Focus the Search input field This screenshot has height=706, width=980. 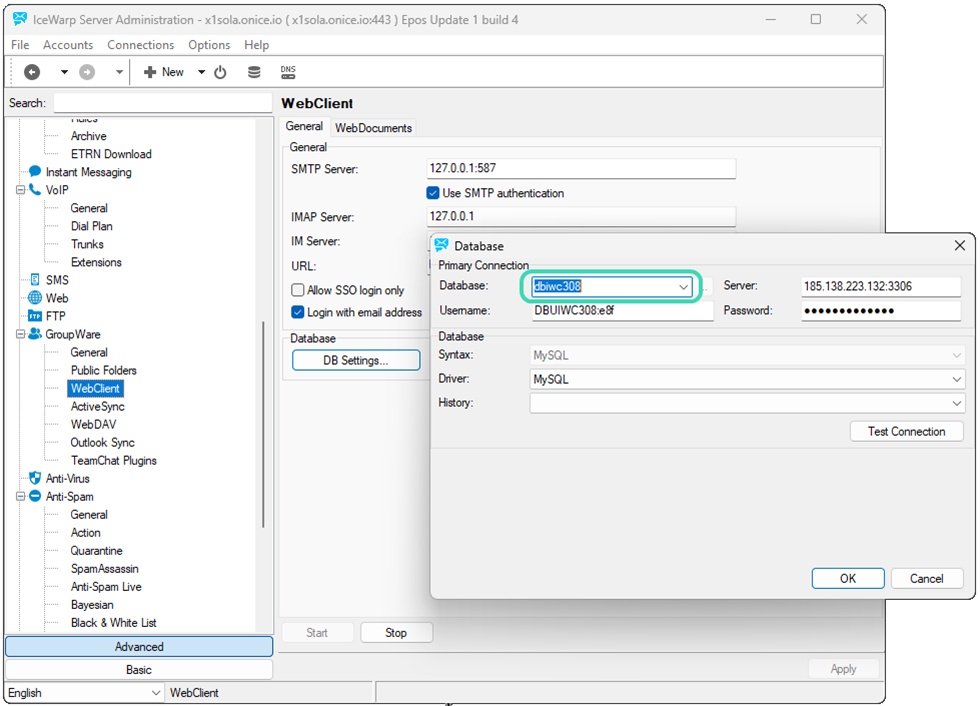[x=162, y=103]
